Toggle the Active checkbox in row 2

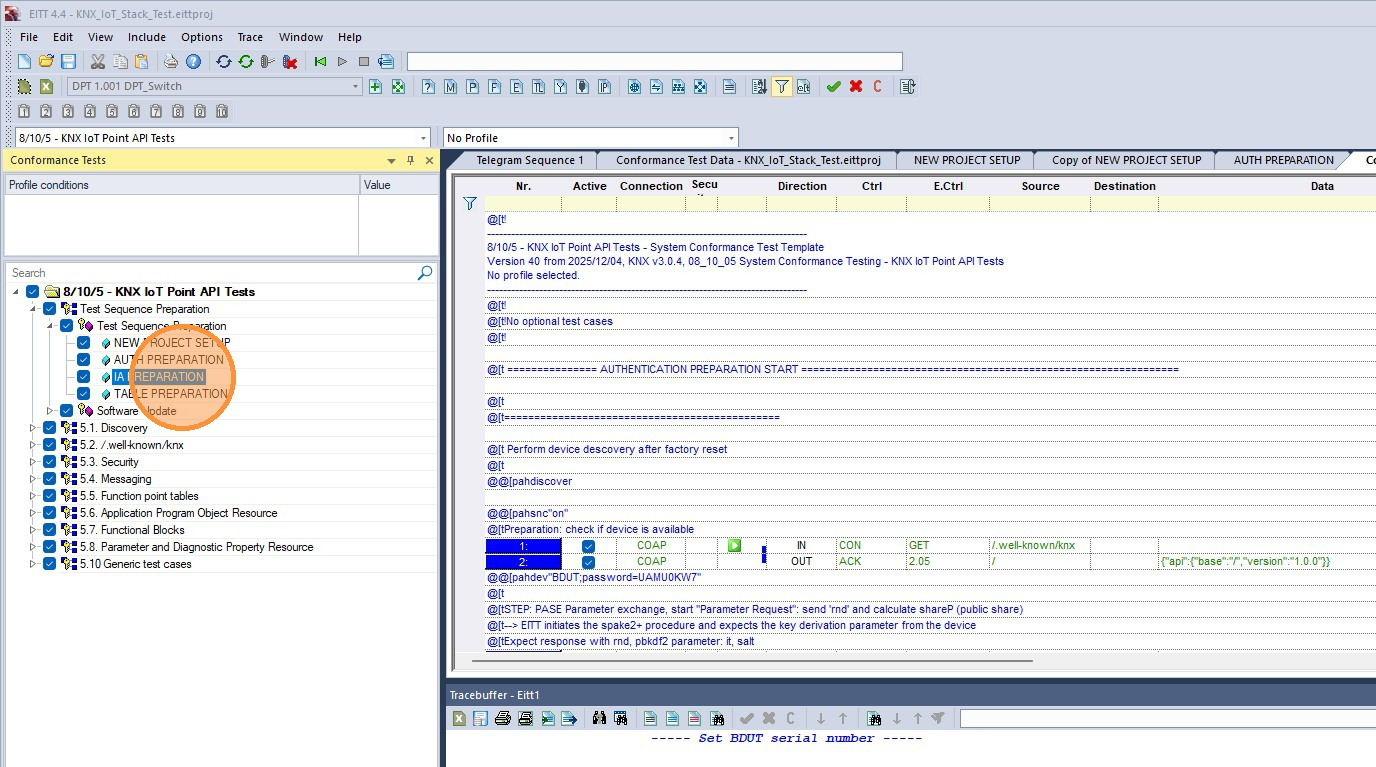pos(588,562)
